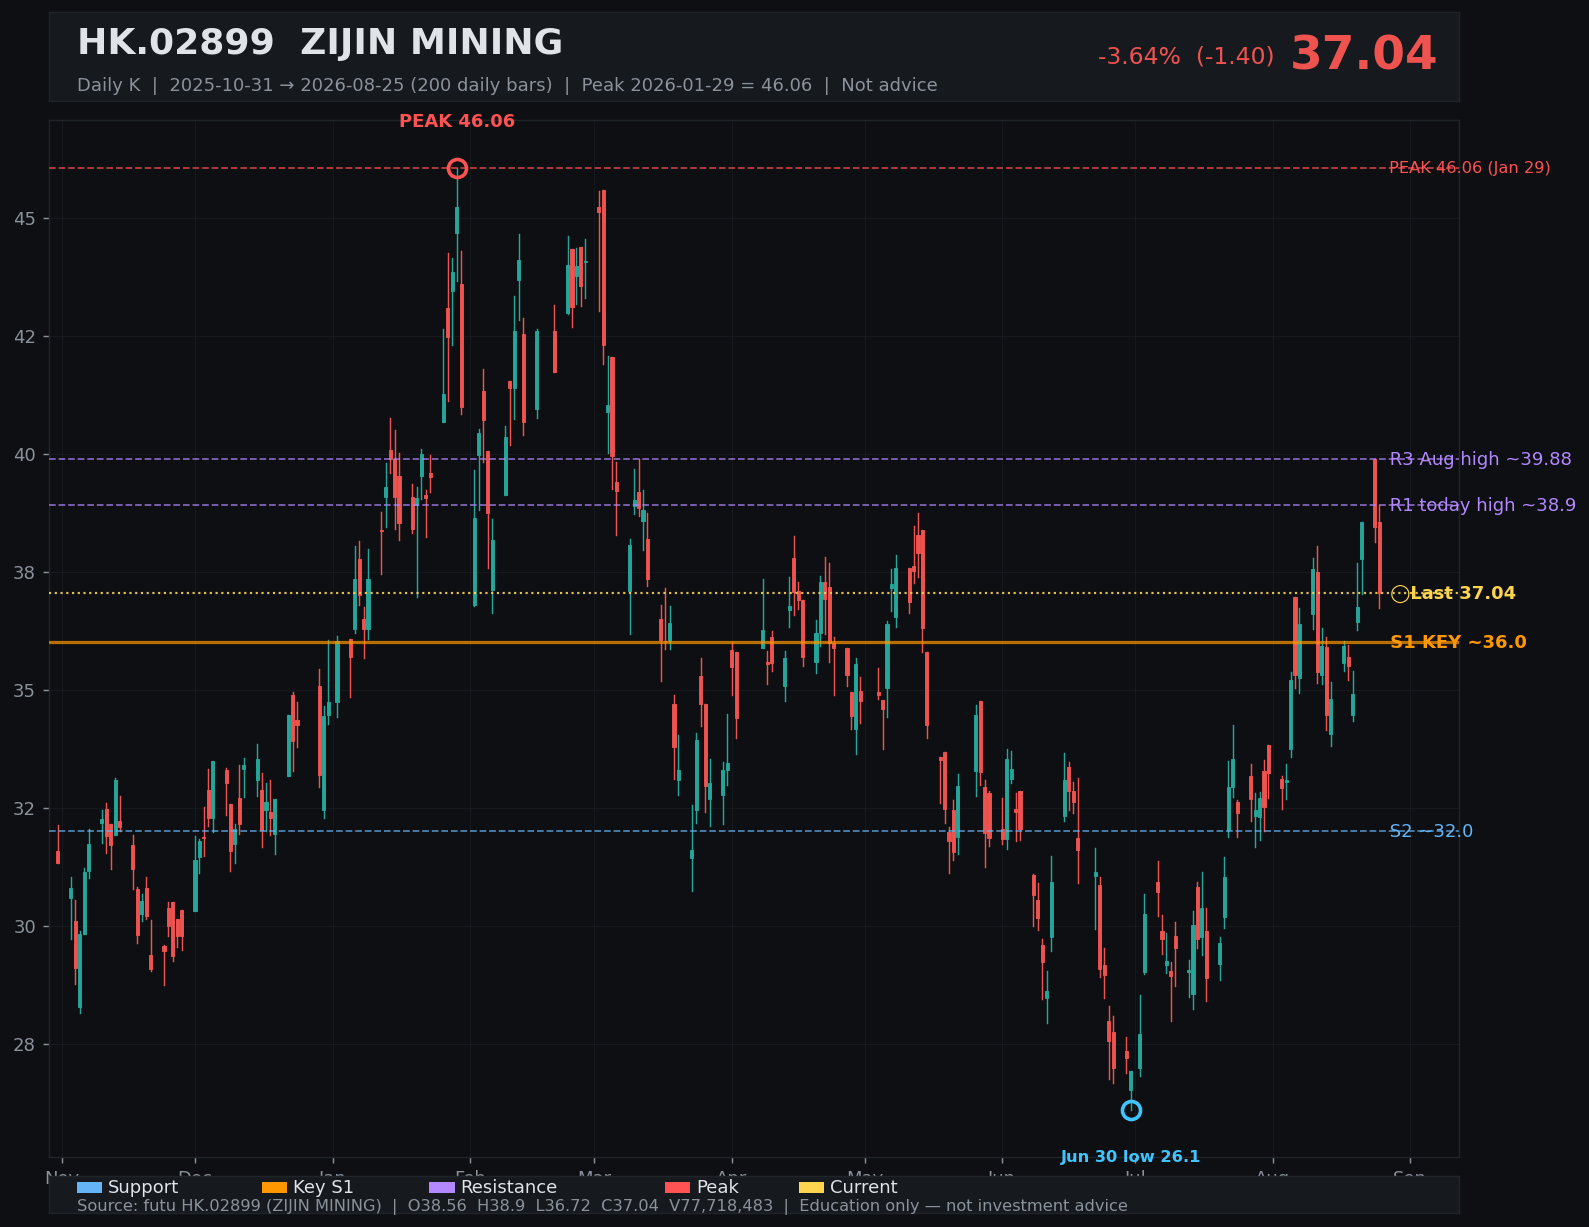1589x1227 pixels.
Task: Click the 'R3 Aug high ~39.88' label
Action: click(1481, 459)
